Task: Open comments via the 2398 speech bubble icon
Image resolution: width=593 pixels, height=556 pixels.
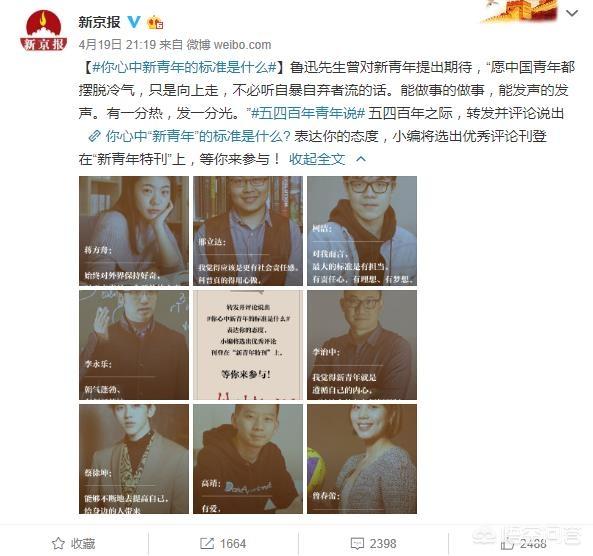Action: (x=357, y=544)
